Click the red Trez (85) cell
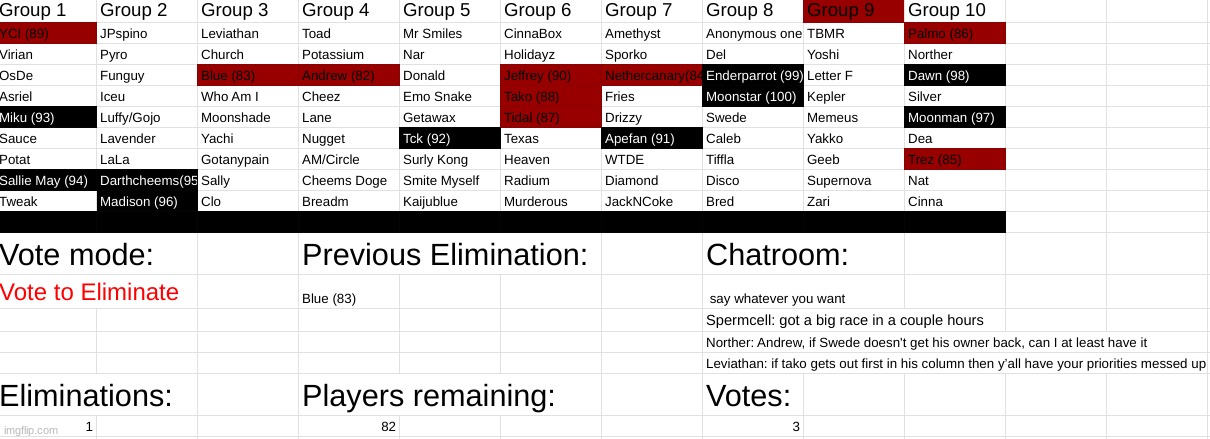Image resolution: width=1210 pixels, height=439 pixels. point(955,160)
